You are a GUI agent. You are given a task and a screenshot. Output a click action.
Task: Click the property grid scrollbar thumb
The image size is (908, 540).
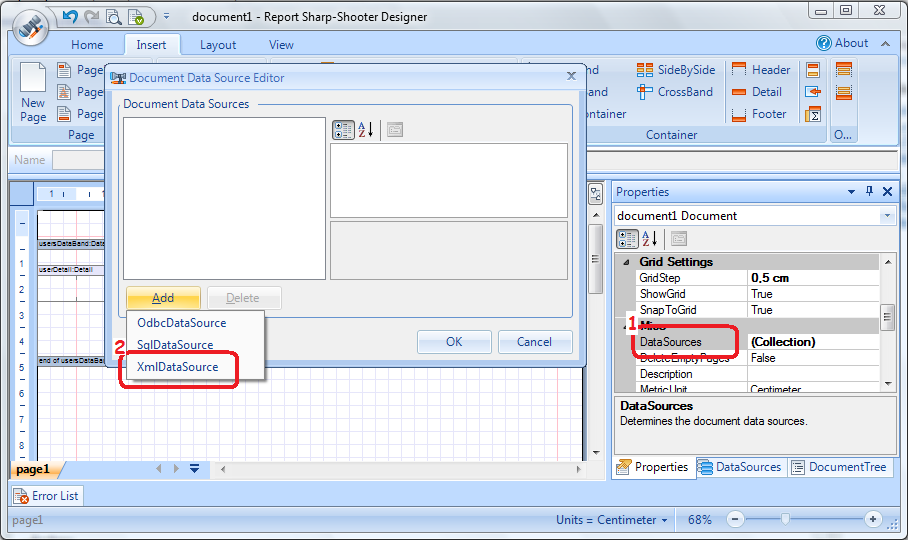pyautogui.click(x=887, y=317)
